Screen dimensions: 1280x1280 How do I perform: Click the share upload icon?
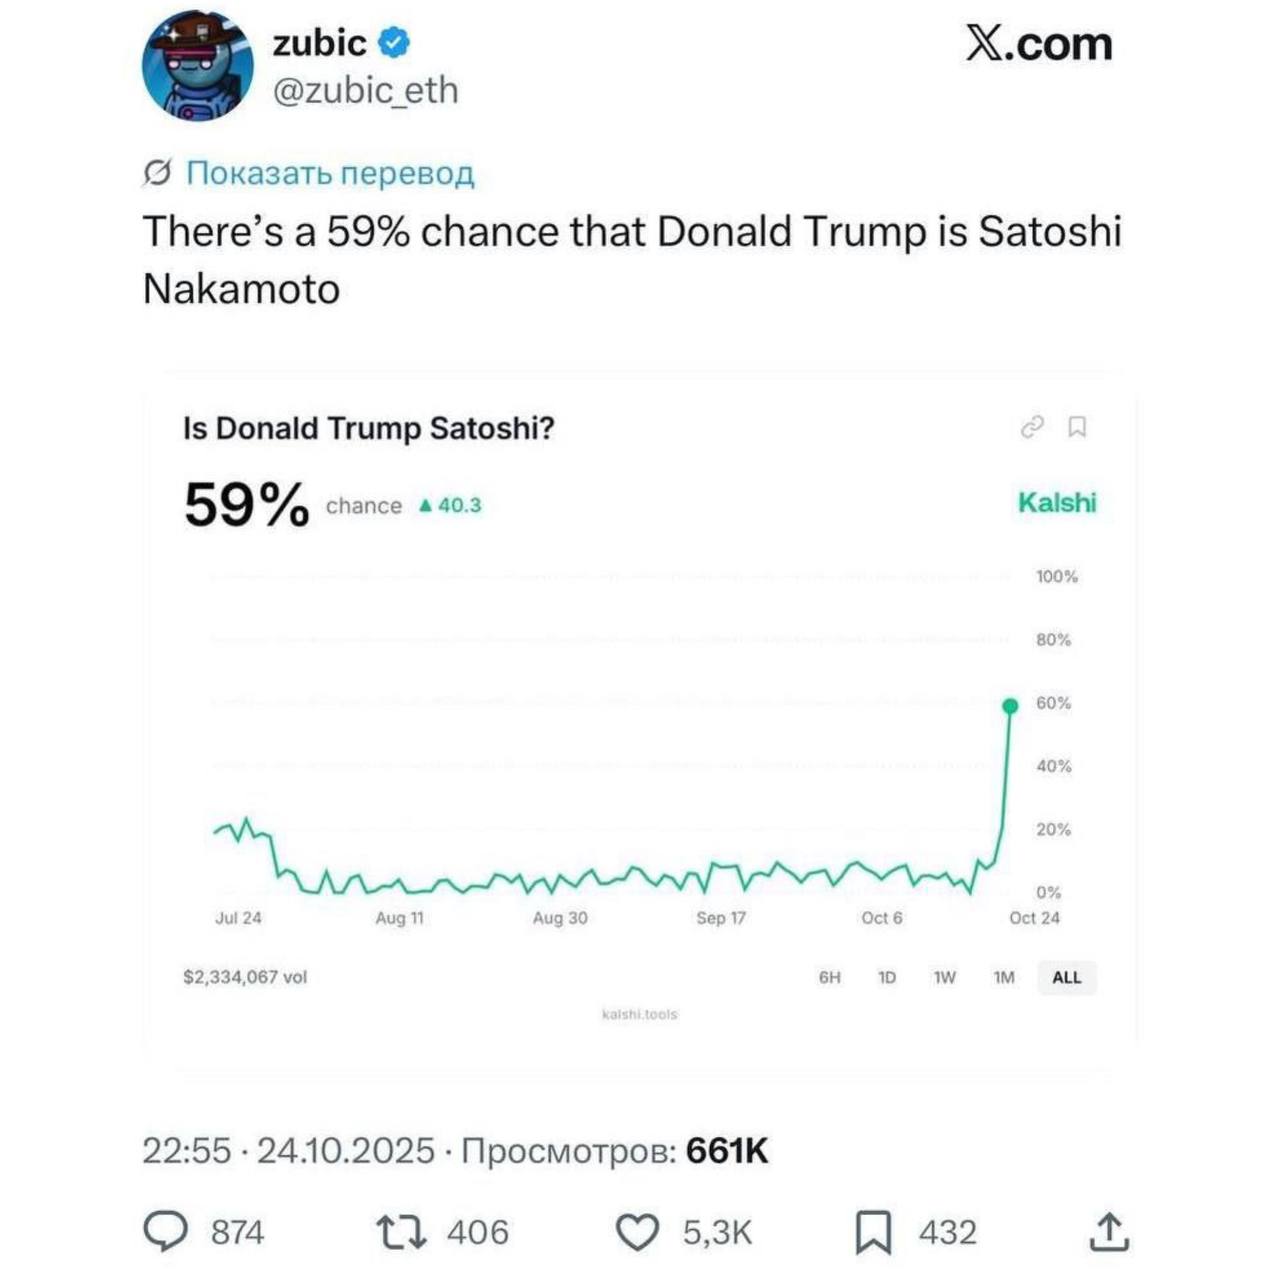click(1108, 1232)
